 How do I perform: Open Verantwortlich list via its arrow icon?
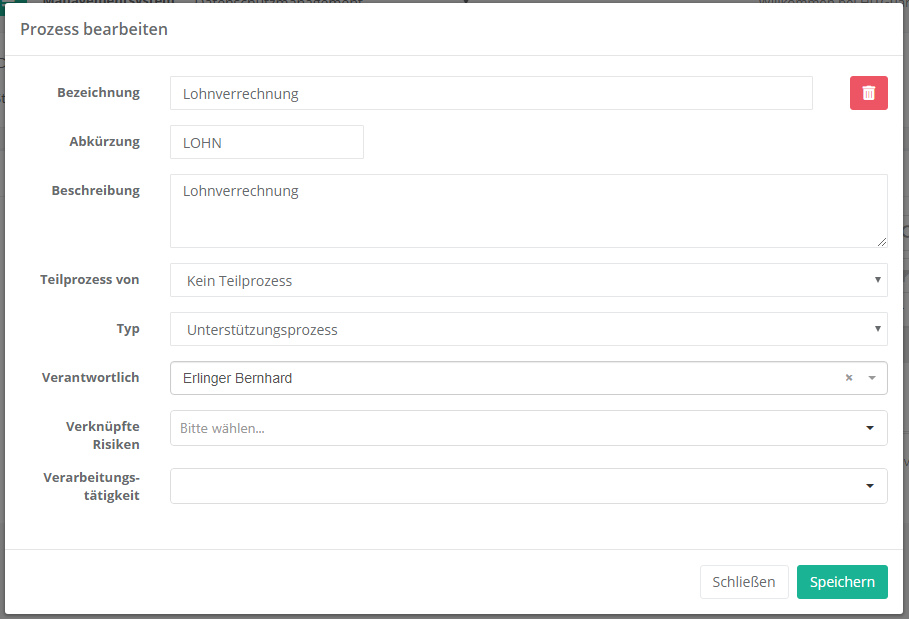coord(871,378)
